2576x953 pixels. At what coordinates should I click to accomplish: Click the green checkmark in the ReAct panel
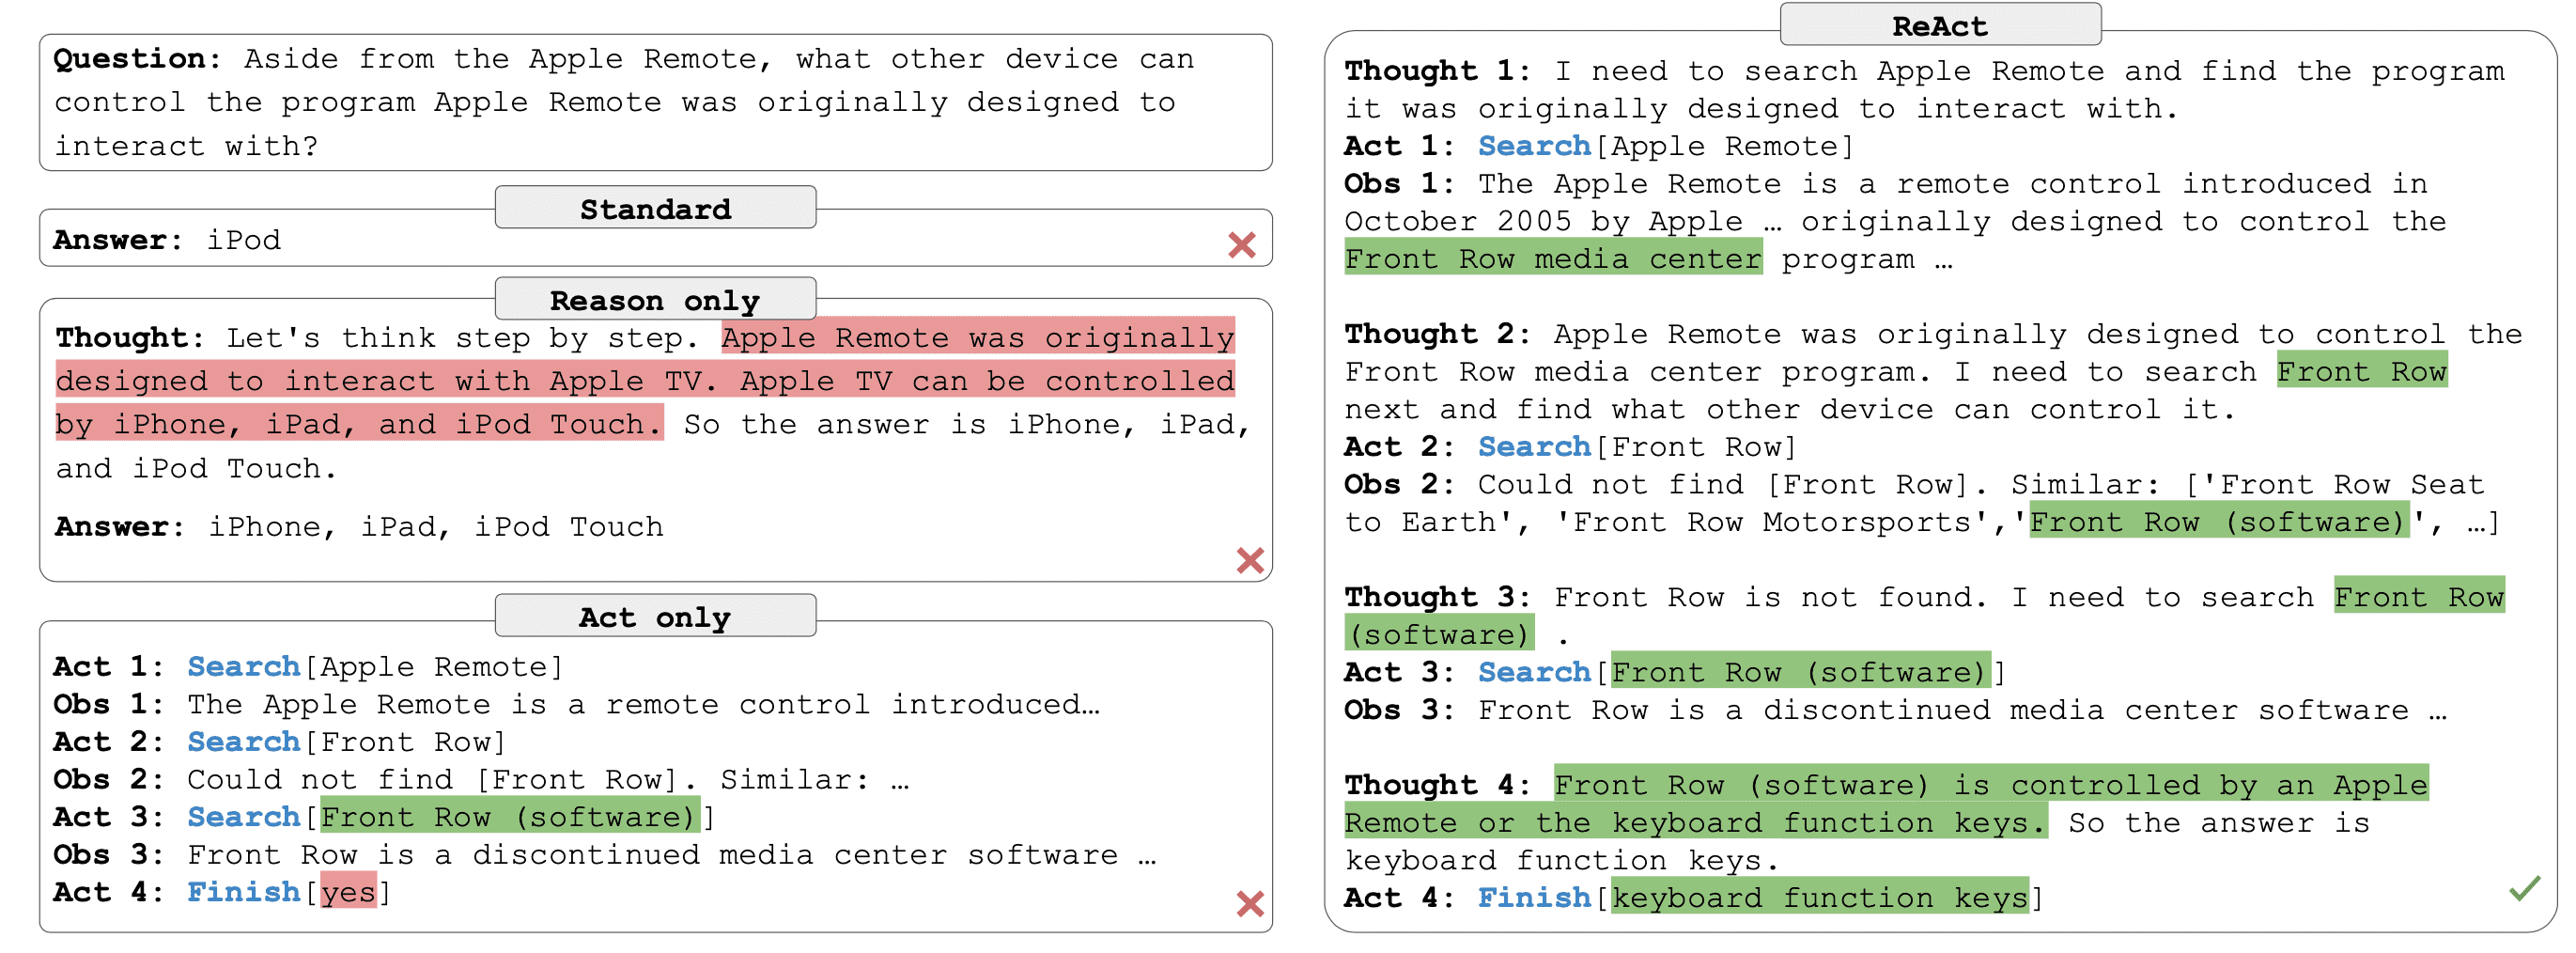pyautogui.click(x=2523, y=887)
